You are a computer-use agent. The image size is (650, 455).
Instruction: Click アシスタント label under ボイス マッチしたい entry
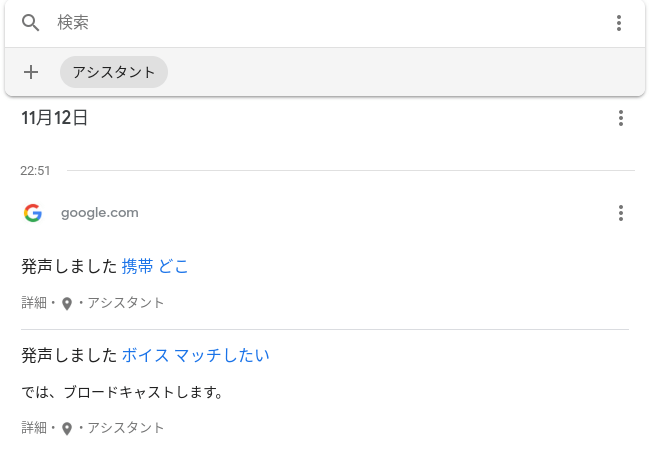pos(126,428)
